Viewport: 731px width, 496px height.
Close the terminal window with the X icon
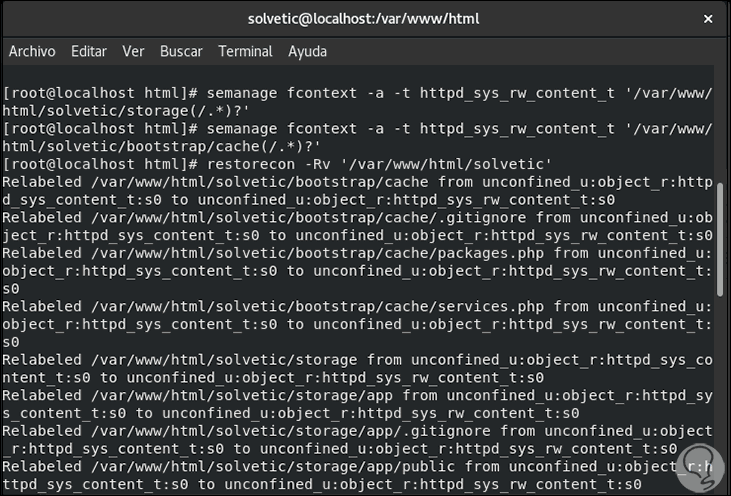tap(708, 19)
